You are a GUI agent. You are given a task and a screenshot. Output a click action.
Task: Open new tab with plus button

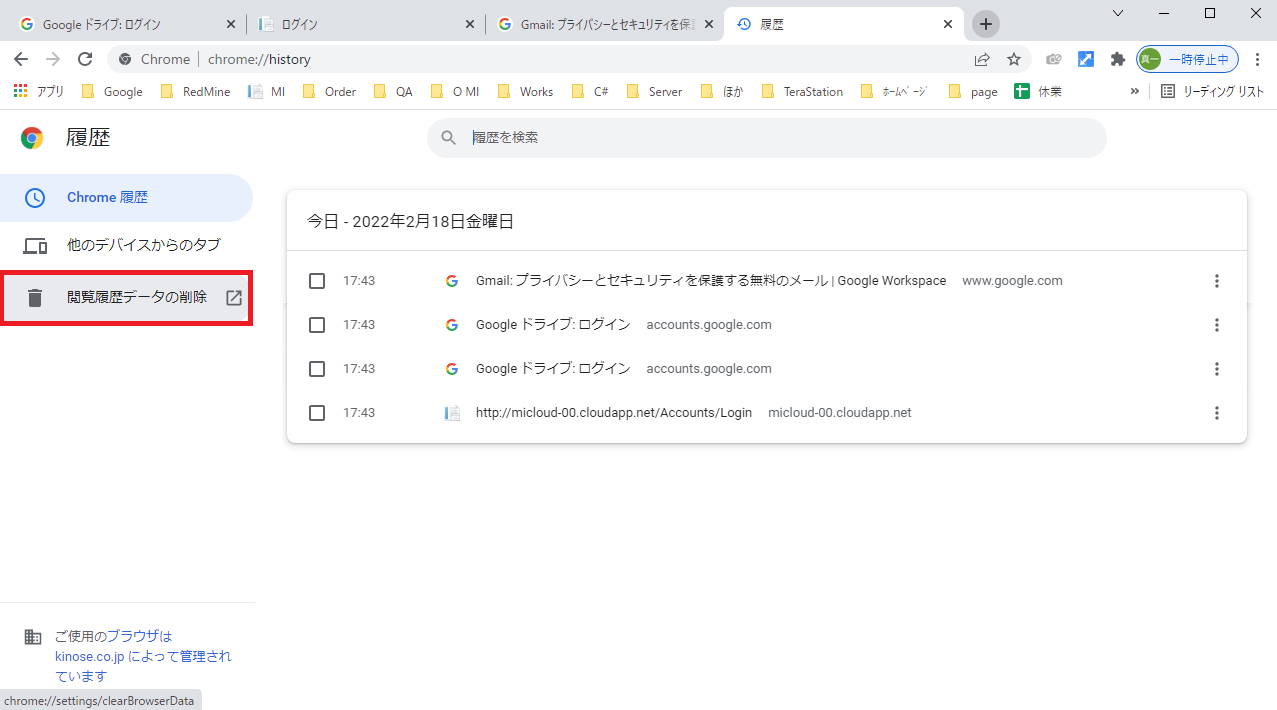pos(986,24)
